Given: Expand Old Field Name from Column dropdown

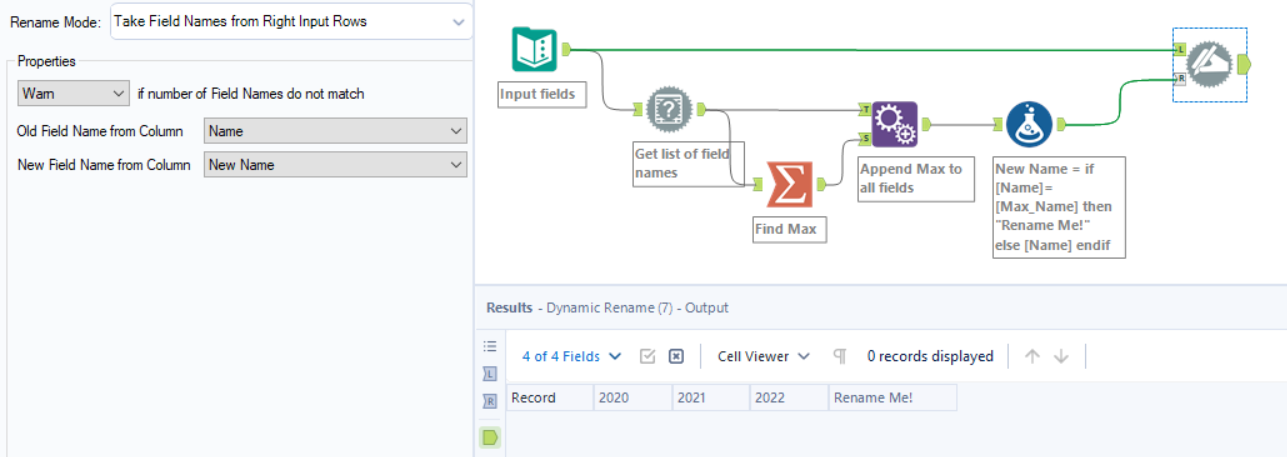Looking at the screenshot, I should [335, 131].
